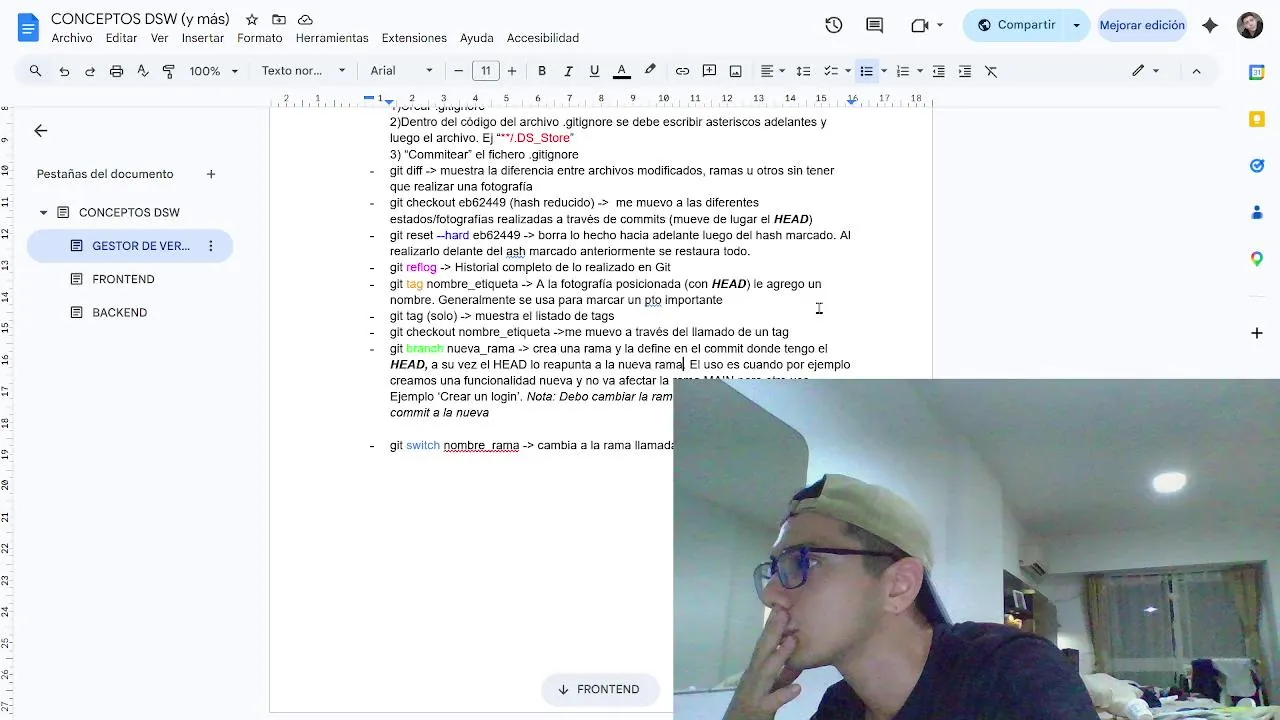This screenshot has width=1280, height=720.
Task: Click the Mejorar edición button
Action: [x=1142, y=25]
